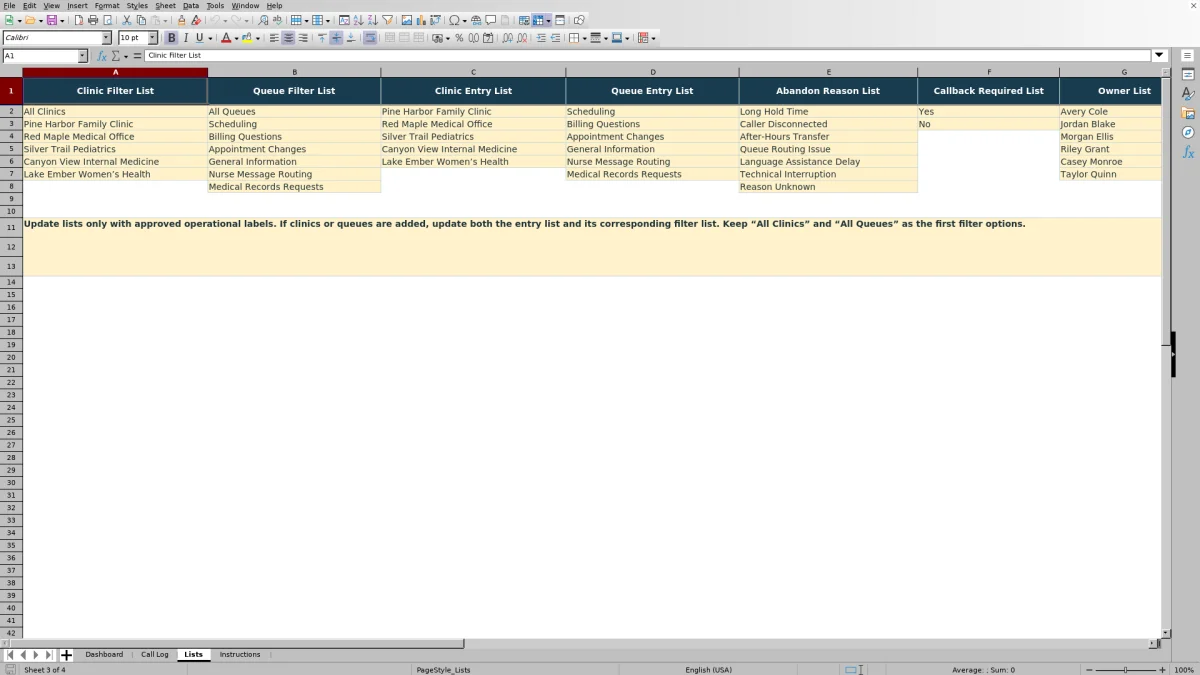Click the Align Right icon
1200x675 pixels.
pyautogui.click(x=303, y=38)
